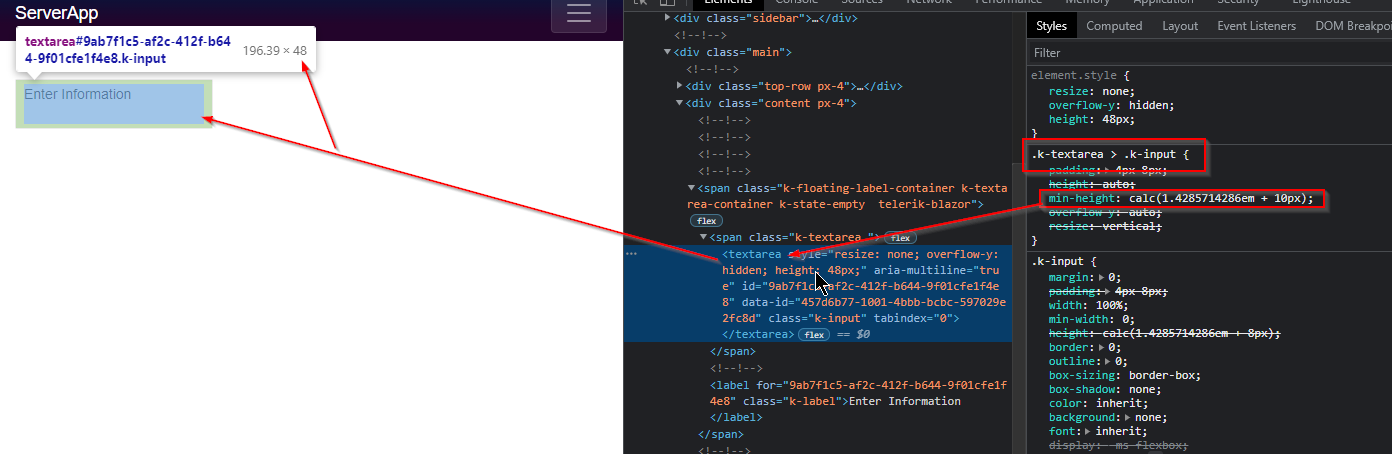
Task: Expand the font shorthand in .k-input rule
Action: coord(1088,432)
